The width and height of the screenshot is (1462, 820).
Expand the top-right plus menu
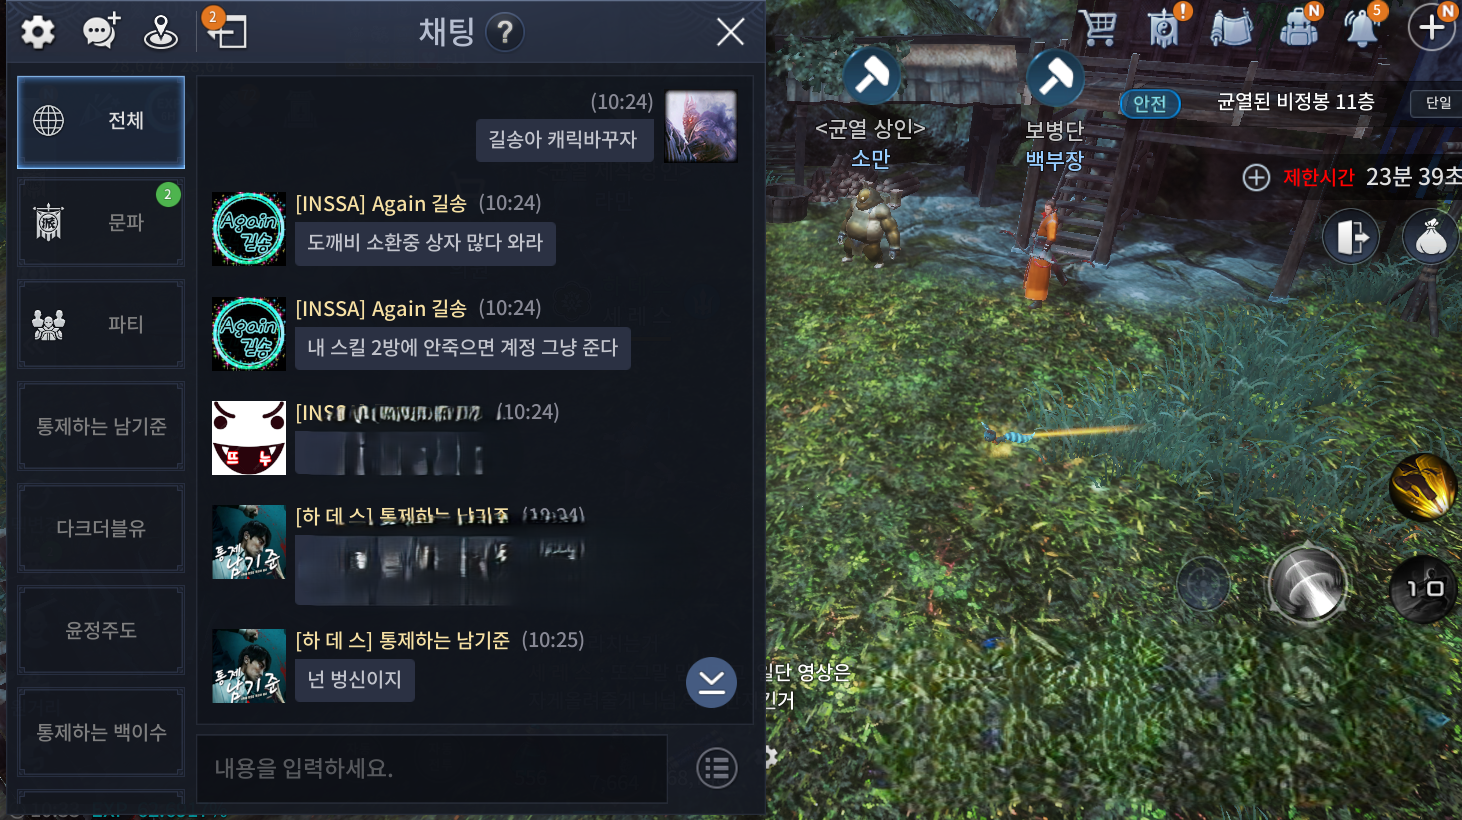(x=1432, y=27)
